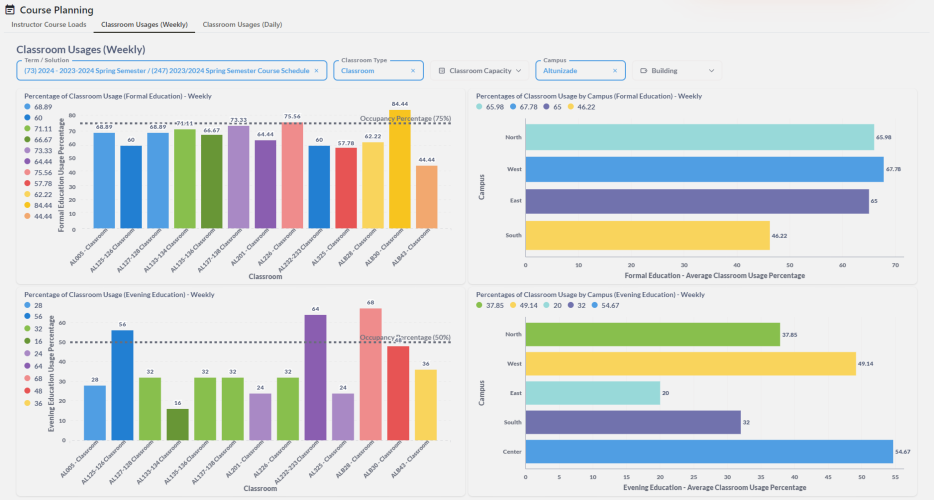
Task: Toggle the 57.78 legend entry
Action: (38, 184)
